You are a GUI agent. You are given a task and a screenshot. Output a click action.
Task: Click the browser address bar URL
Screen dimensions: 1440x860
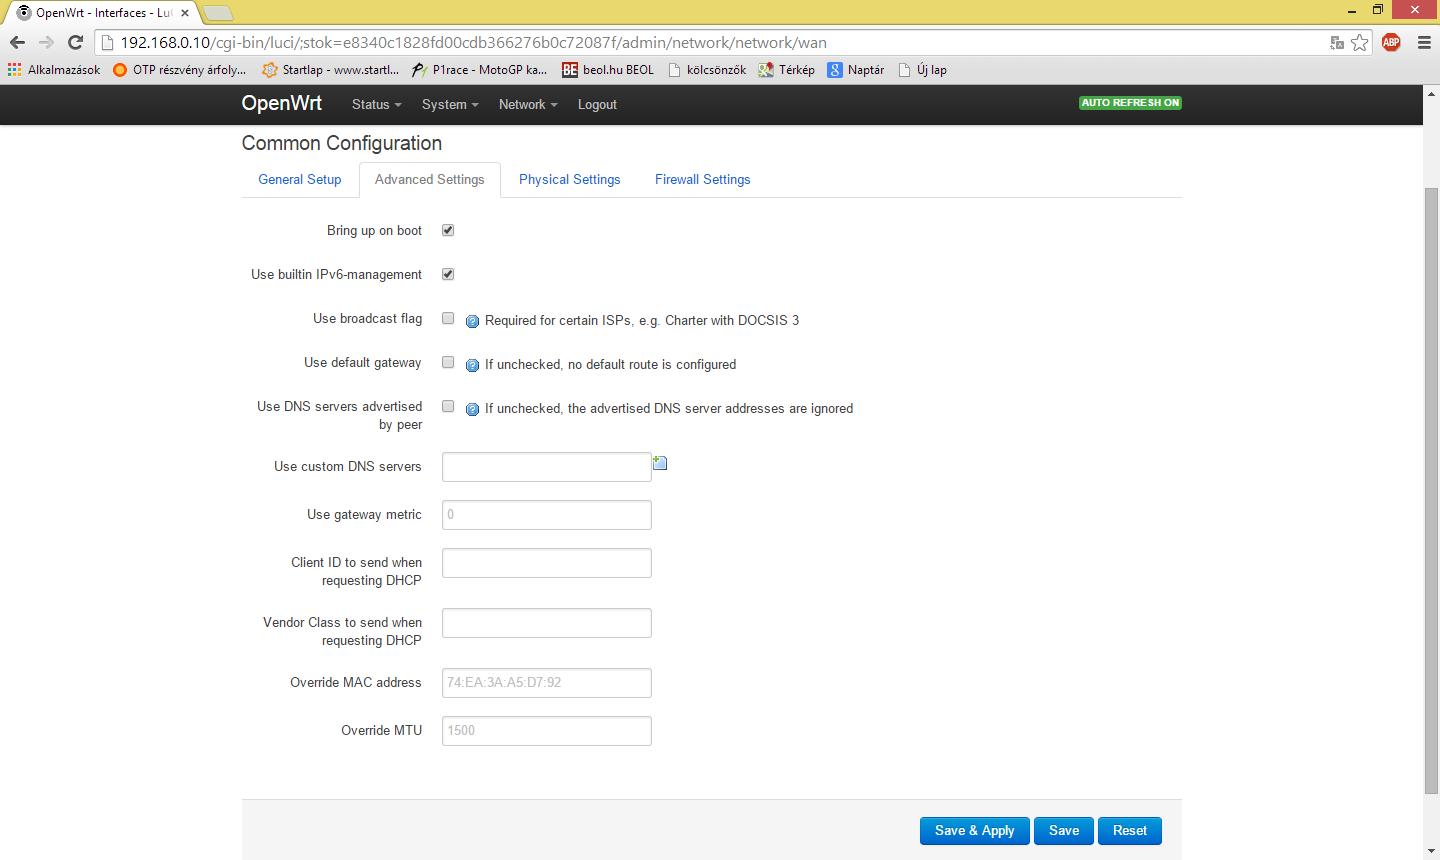coord(473,43)
